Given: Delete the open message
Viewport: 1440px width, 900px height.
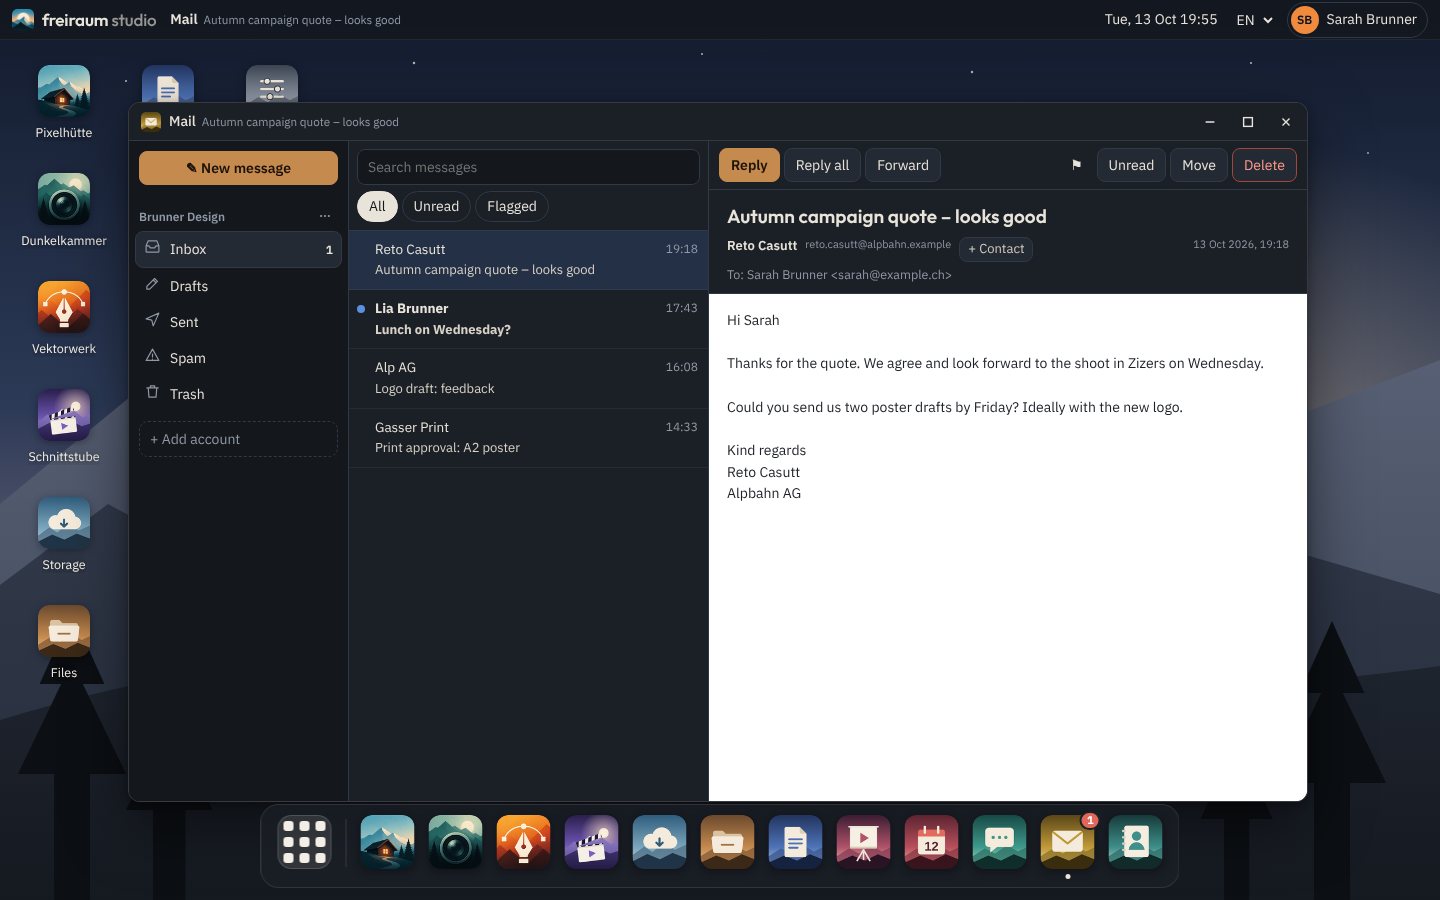Looking at the screenshot, I should 1264,165.
